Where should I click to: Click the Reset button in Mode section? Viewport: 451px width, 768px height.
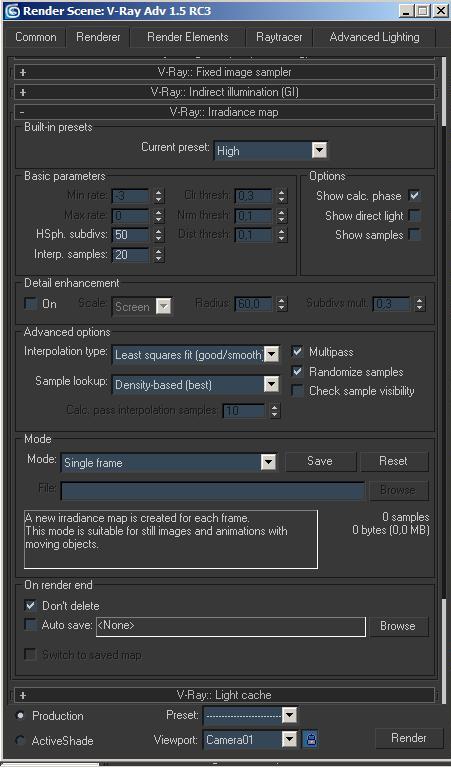[x=394, y=461]
